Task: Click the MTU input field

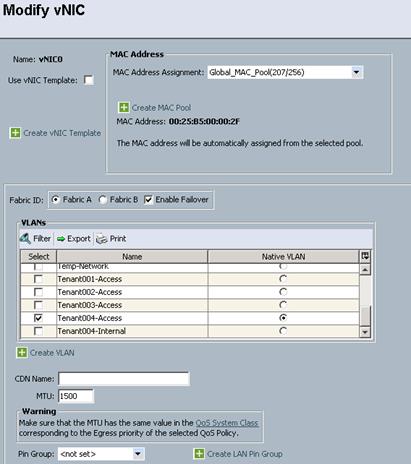Action: click(x=76, y=396)
